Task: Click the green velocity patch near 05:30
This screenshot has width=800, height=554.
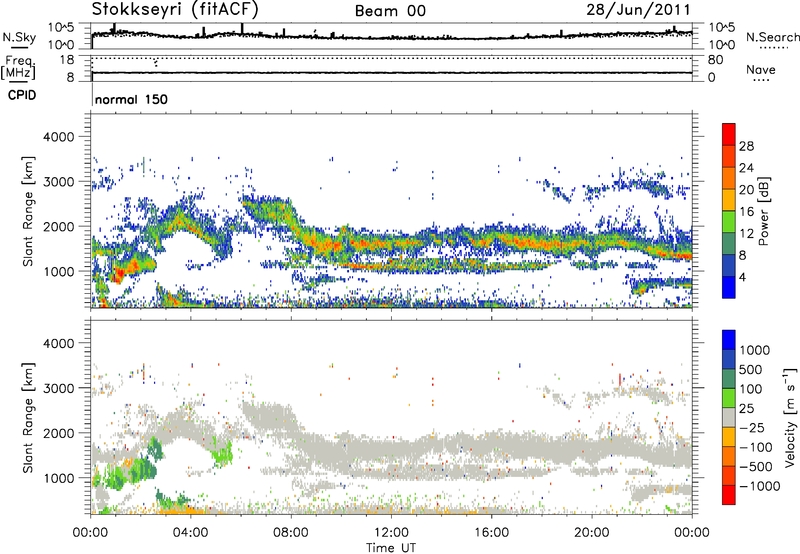Action: click(x=223, y=451)
